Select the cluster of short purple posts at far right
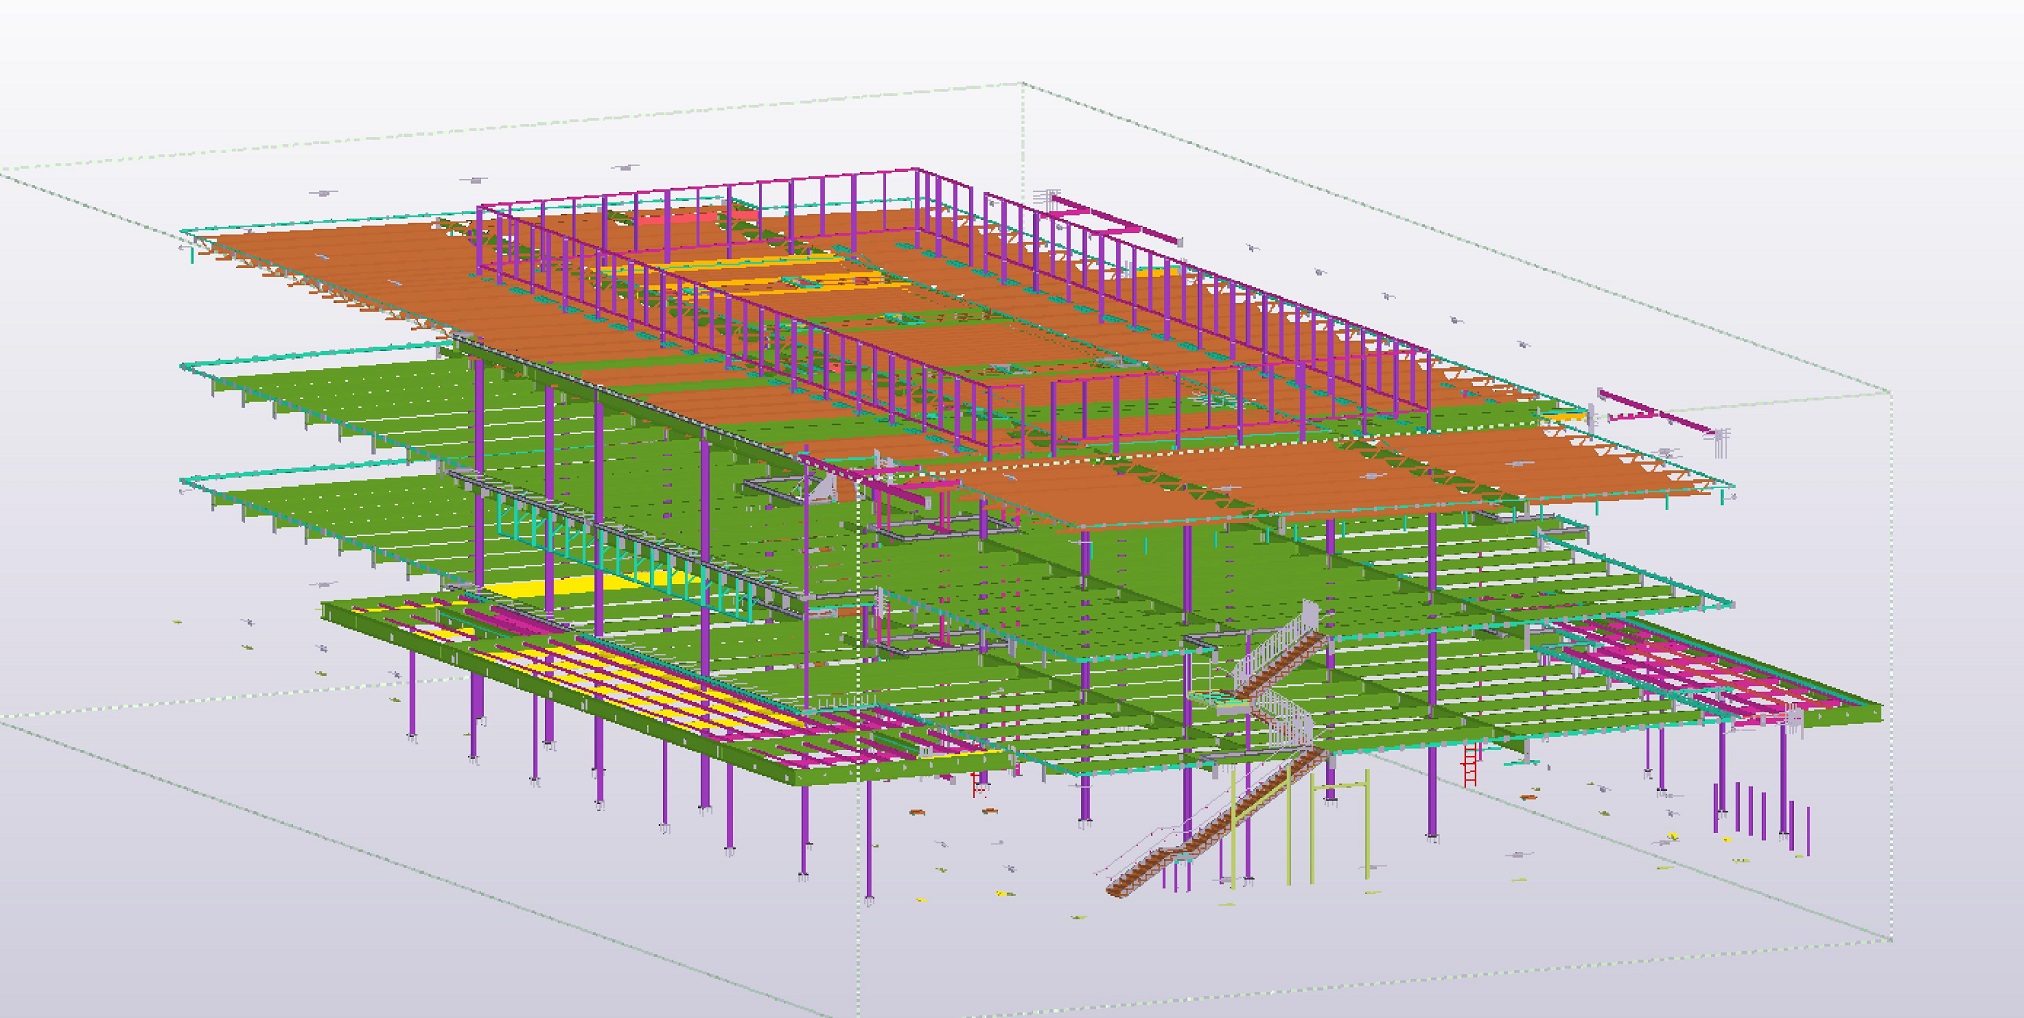 coord(1760,815)
